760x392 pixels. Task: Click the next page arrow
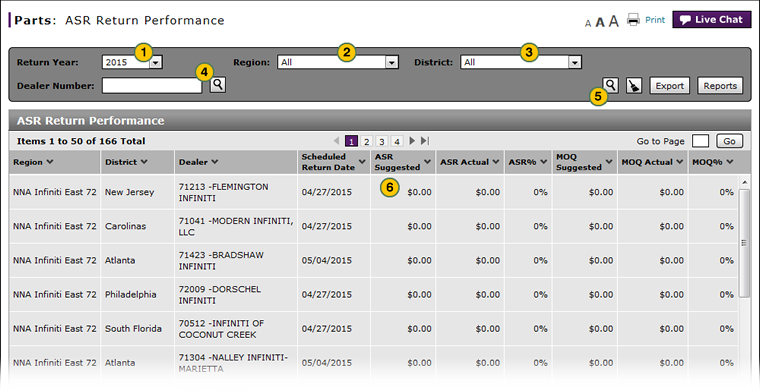412,141
